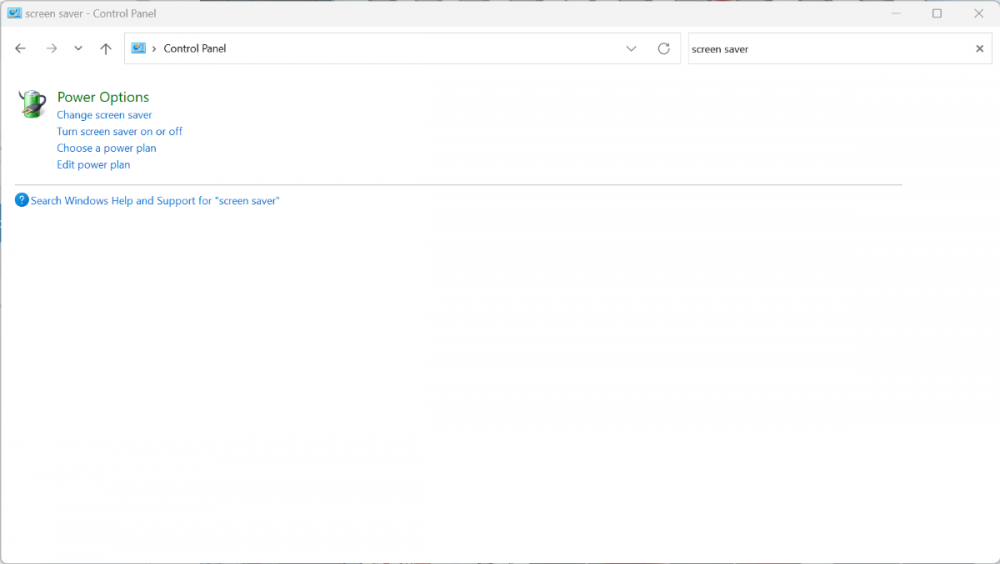Open Change screen saver link

(x=104, y=115)
